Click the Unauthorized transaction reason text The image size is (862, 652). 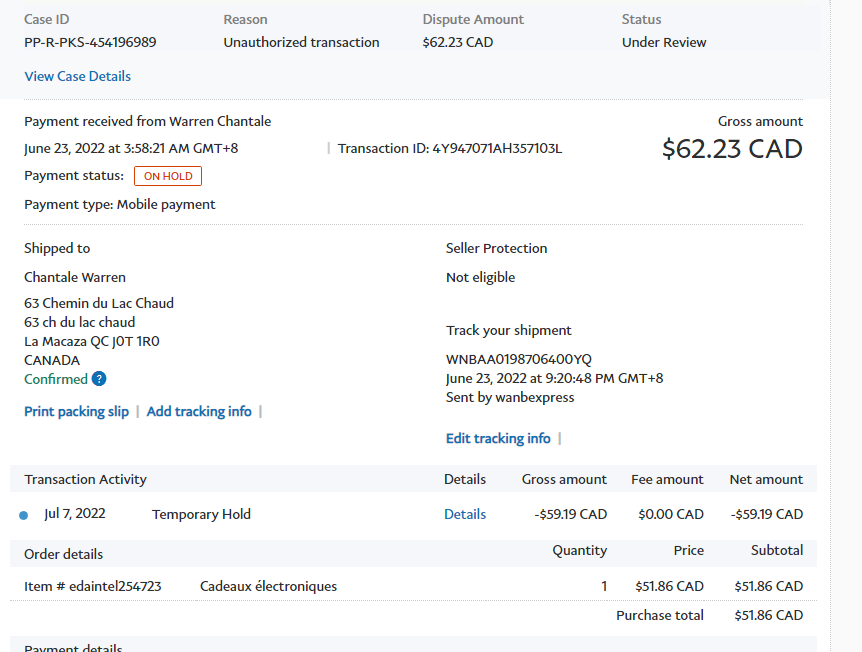[301, 42]
